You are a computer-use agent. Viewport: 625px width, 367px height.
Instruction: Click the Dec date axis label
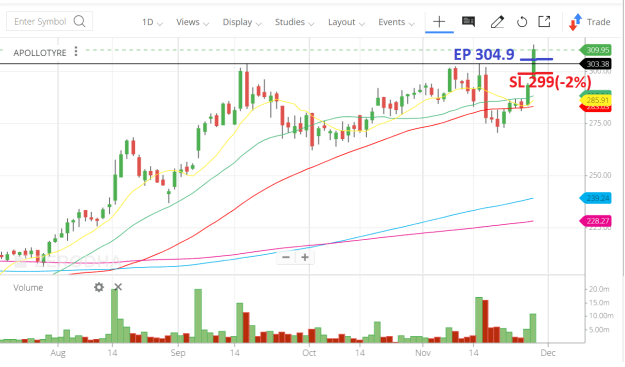click(x=548, y=353)
